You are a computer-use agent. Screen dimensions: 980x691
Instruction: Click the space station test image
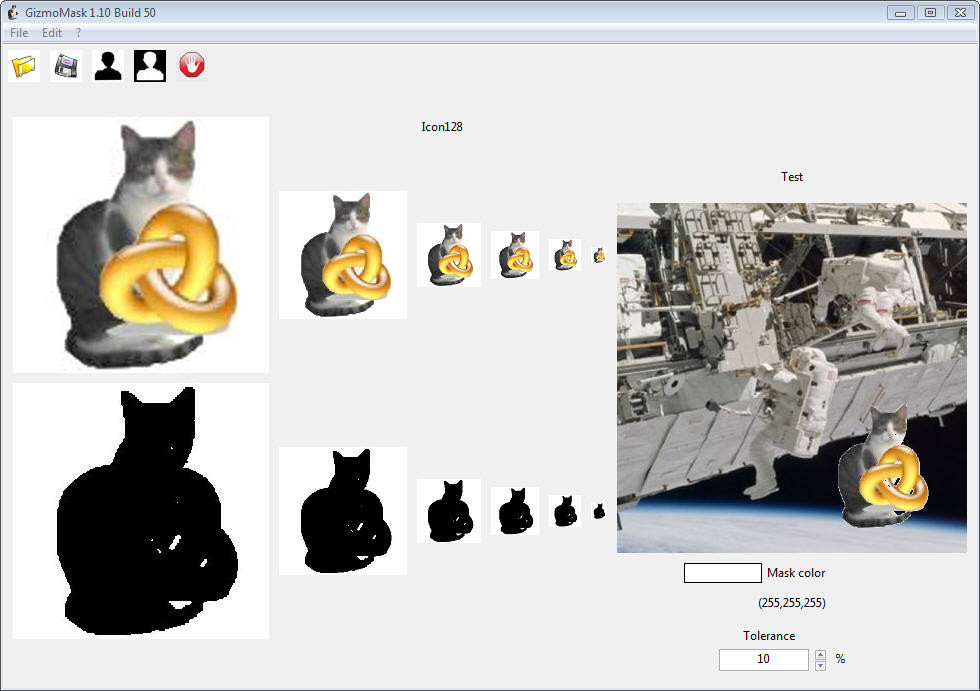[x=792, y=378]
